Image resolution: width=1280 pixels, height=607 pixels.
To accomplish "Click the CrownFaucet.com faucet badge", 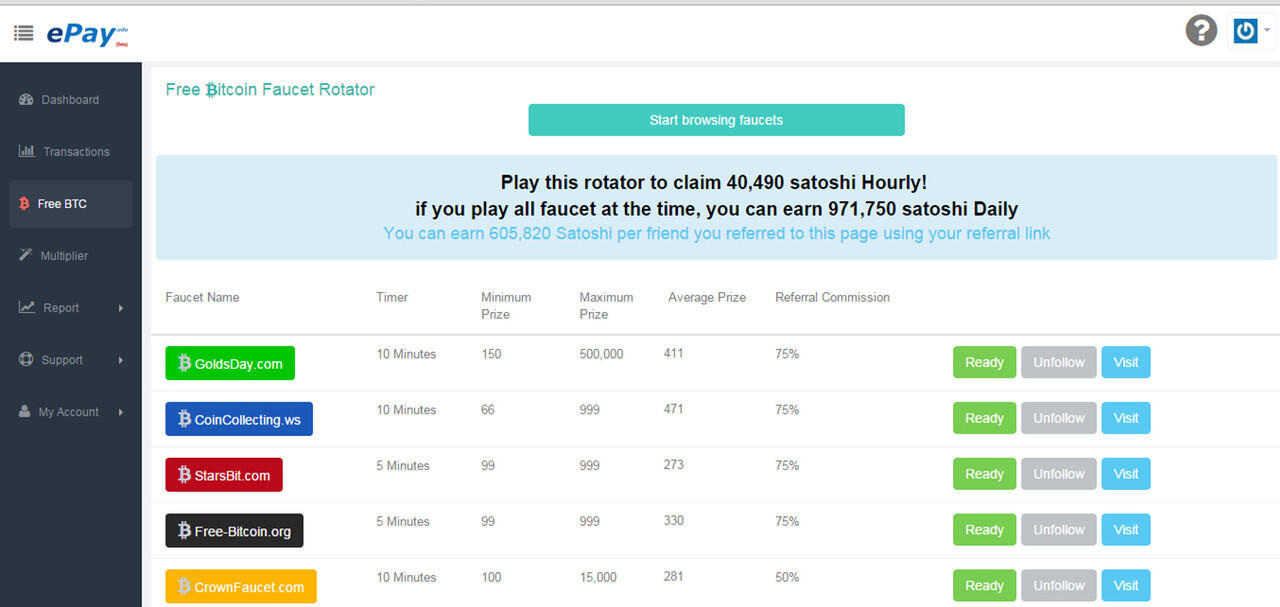I will [241, 587].
